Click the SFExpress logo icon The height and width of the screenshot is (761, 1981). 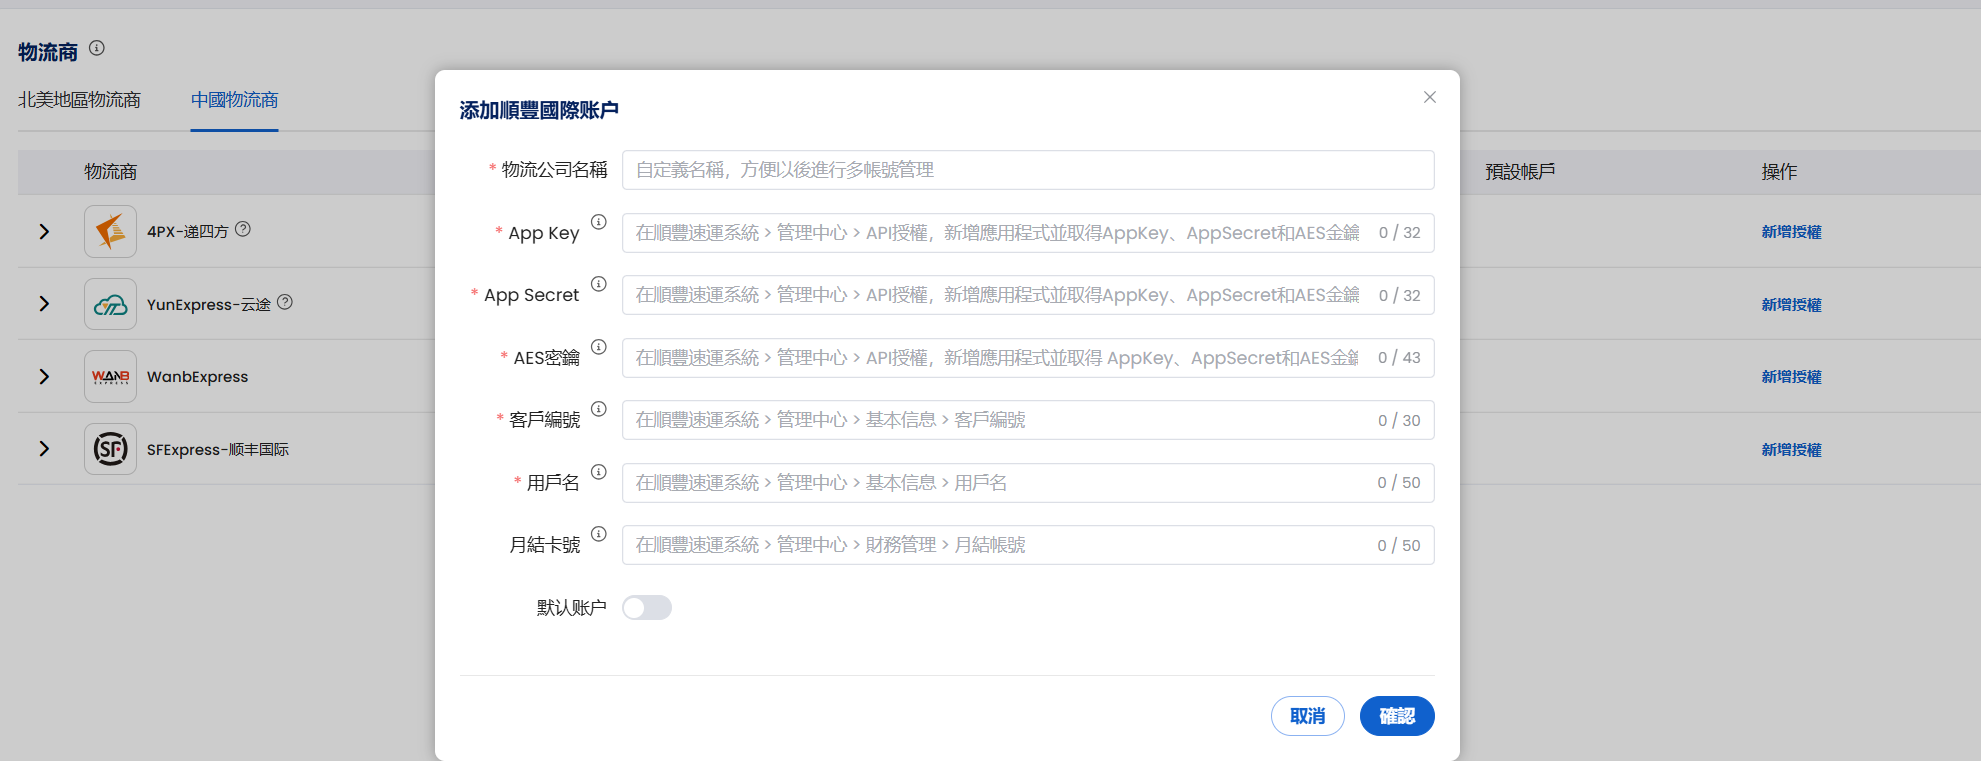pyautogui.click(x=110, y=449)
